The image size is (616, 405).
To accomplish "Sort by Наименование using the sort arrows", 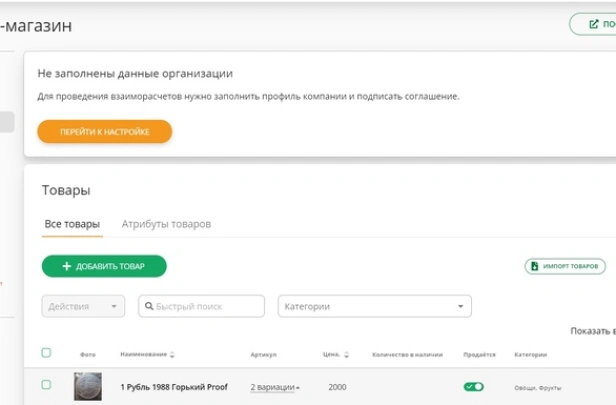I will click(172, 355).
